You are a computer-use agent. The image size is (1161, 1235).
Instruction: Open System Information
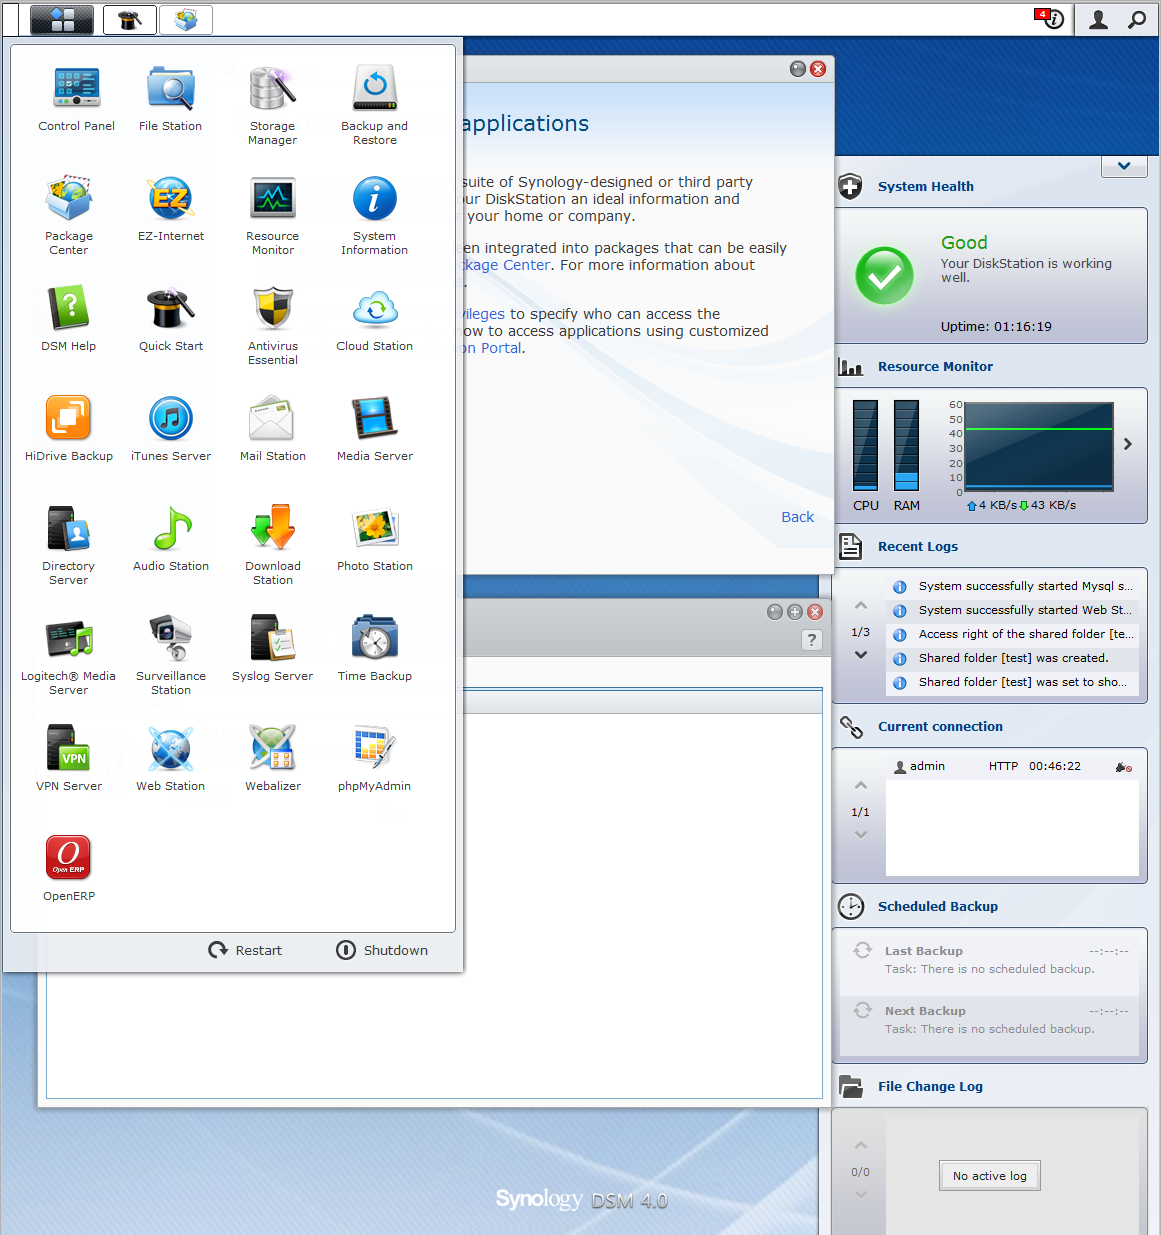pos(375,215)
